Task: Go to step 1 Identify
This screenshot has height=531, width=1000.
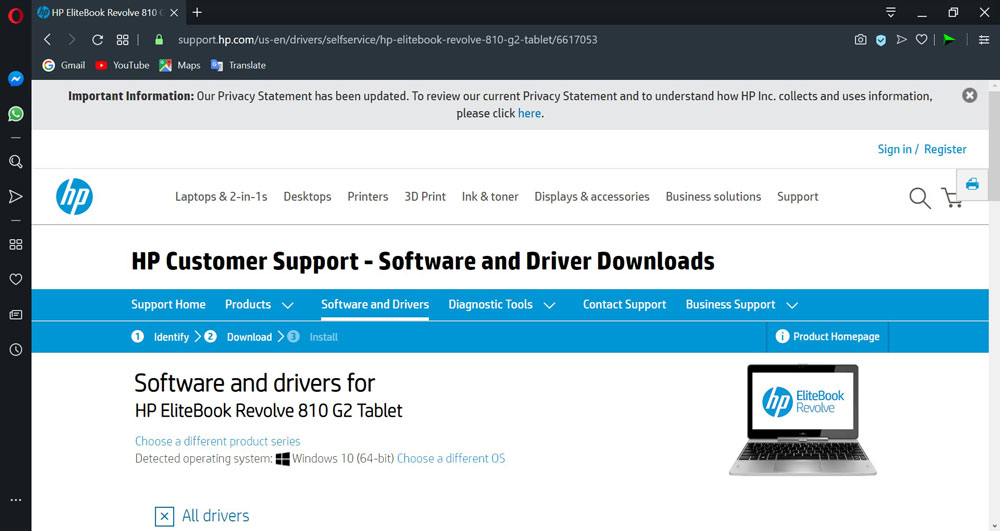Action: 161,337
